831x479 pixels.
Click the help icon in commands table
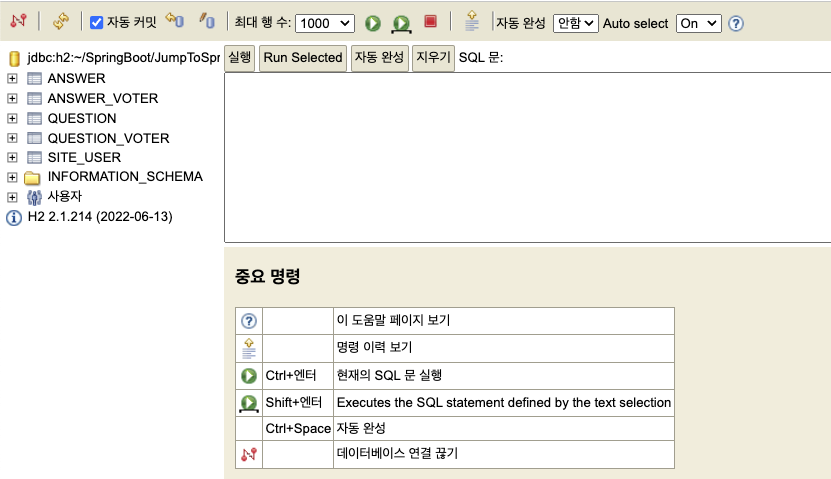pos(249,321)
